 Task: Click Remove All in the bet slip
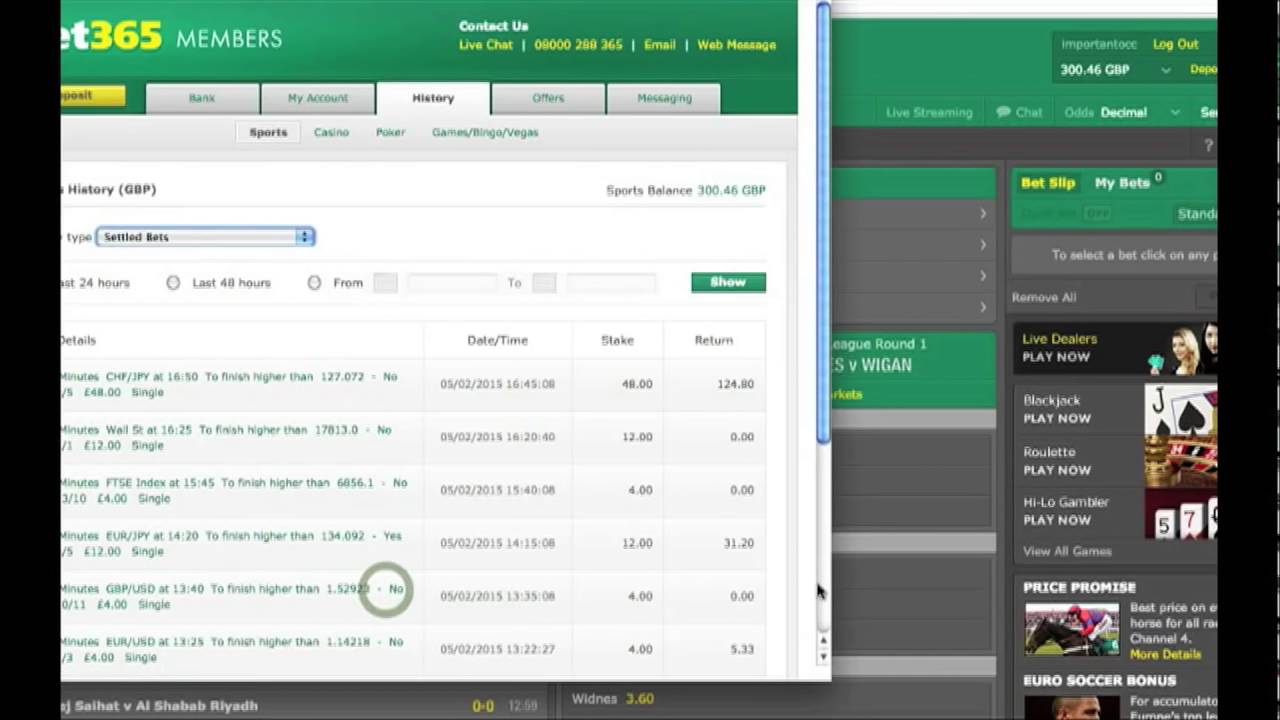click(x=1043, y=297)
